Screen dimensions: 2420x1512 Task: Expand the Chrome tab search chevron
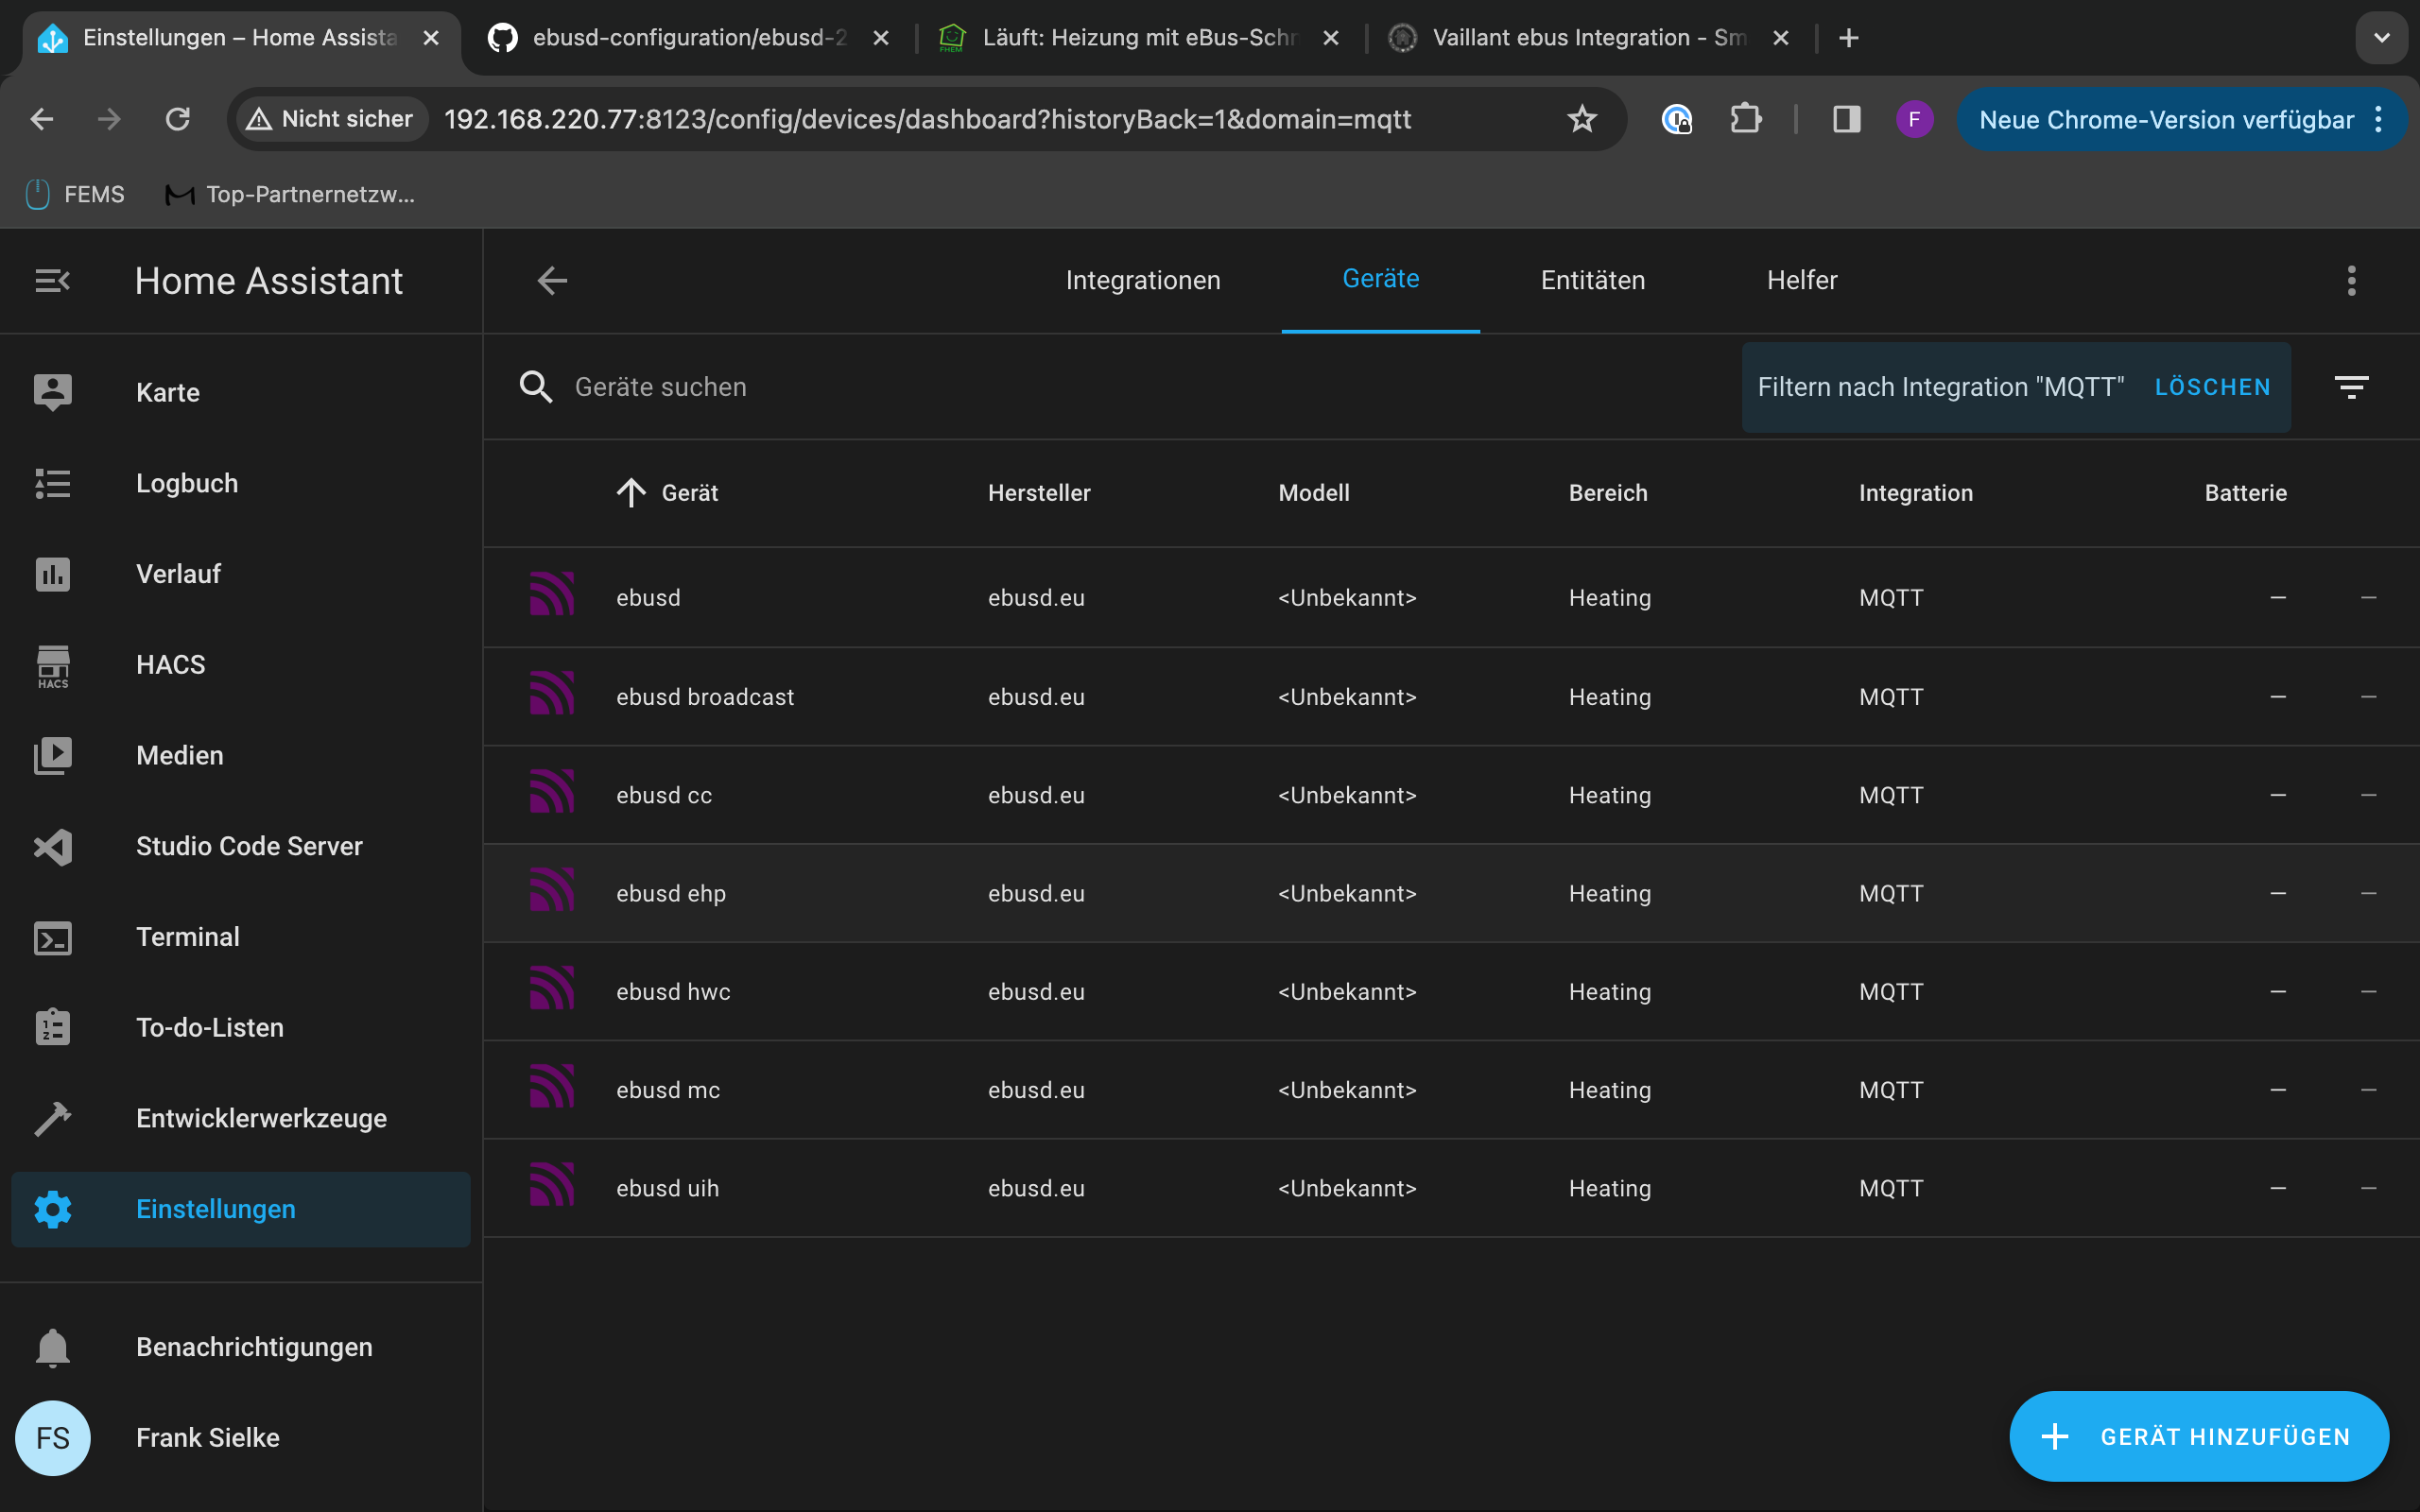[x=2381, y=38]
